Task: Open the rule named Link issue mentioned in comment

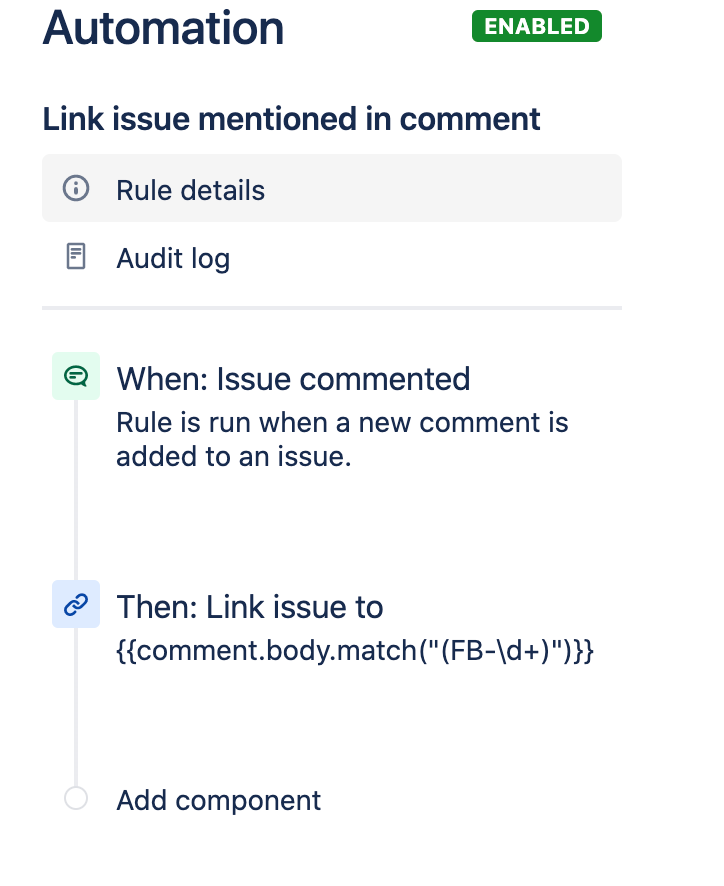Action: 290,118
